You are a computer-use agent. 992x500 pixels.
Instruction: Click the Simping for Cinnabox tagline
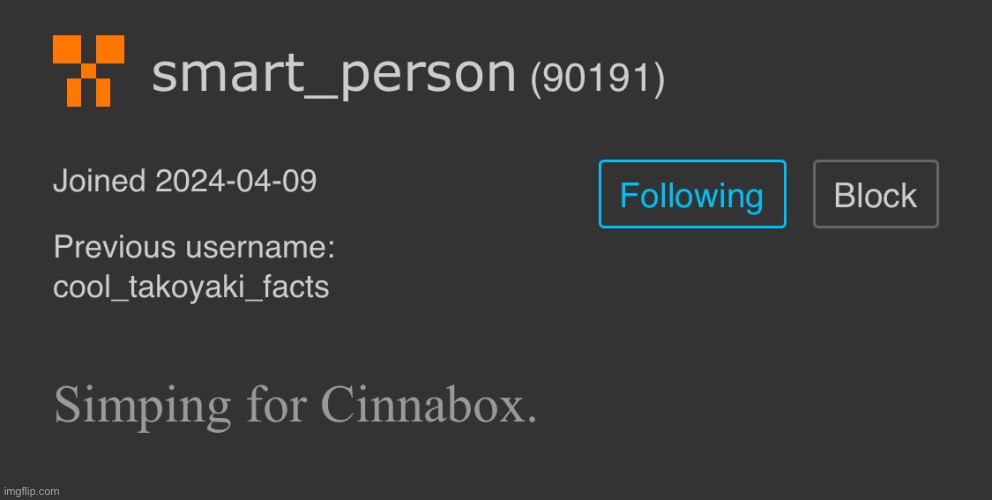click(295, 405)
